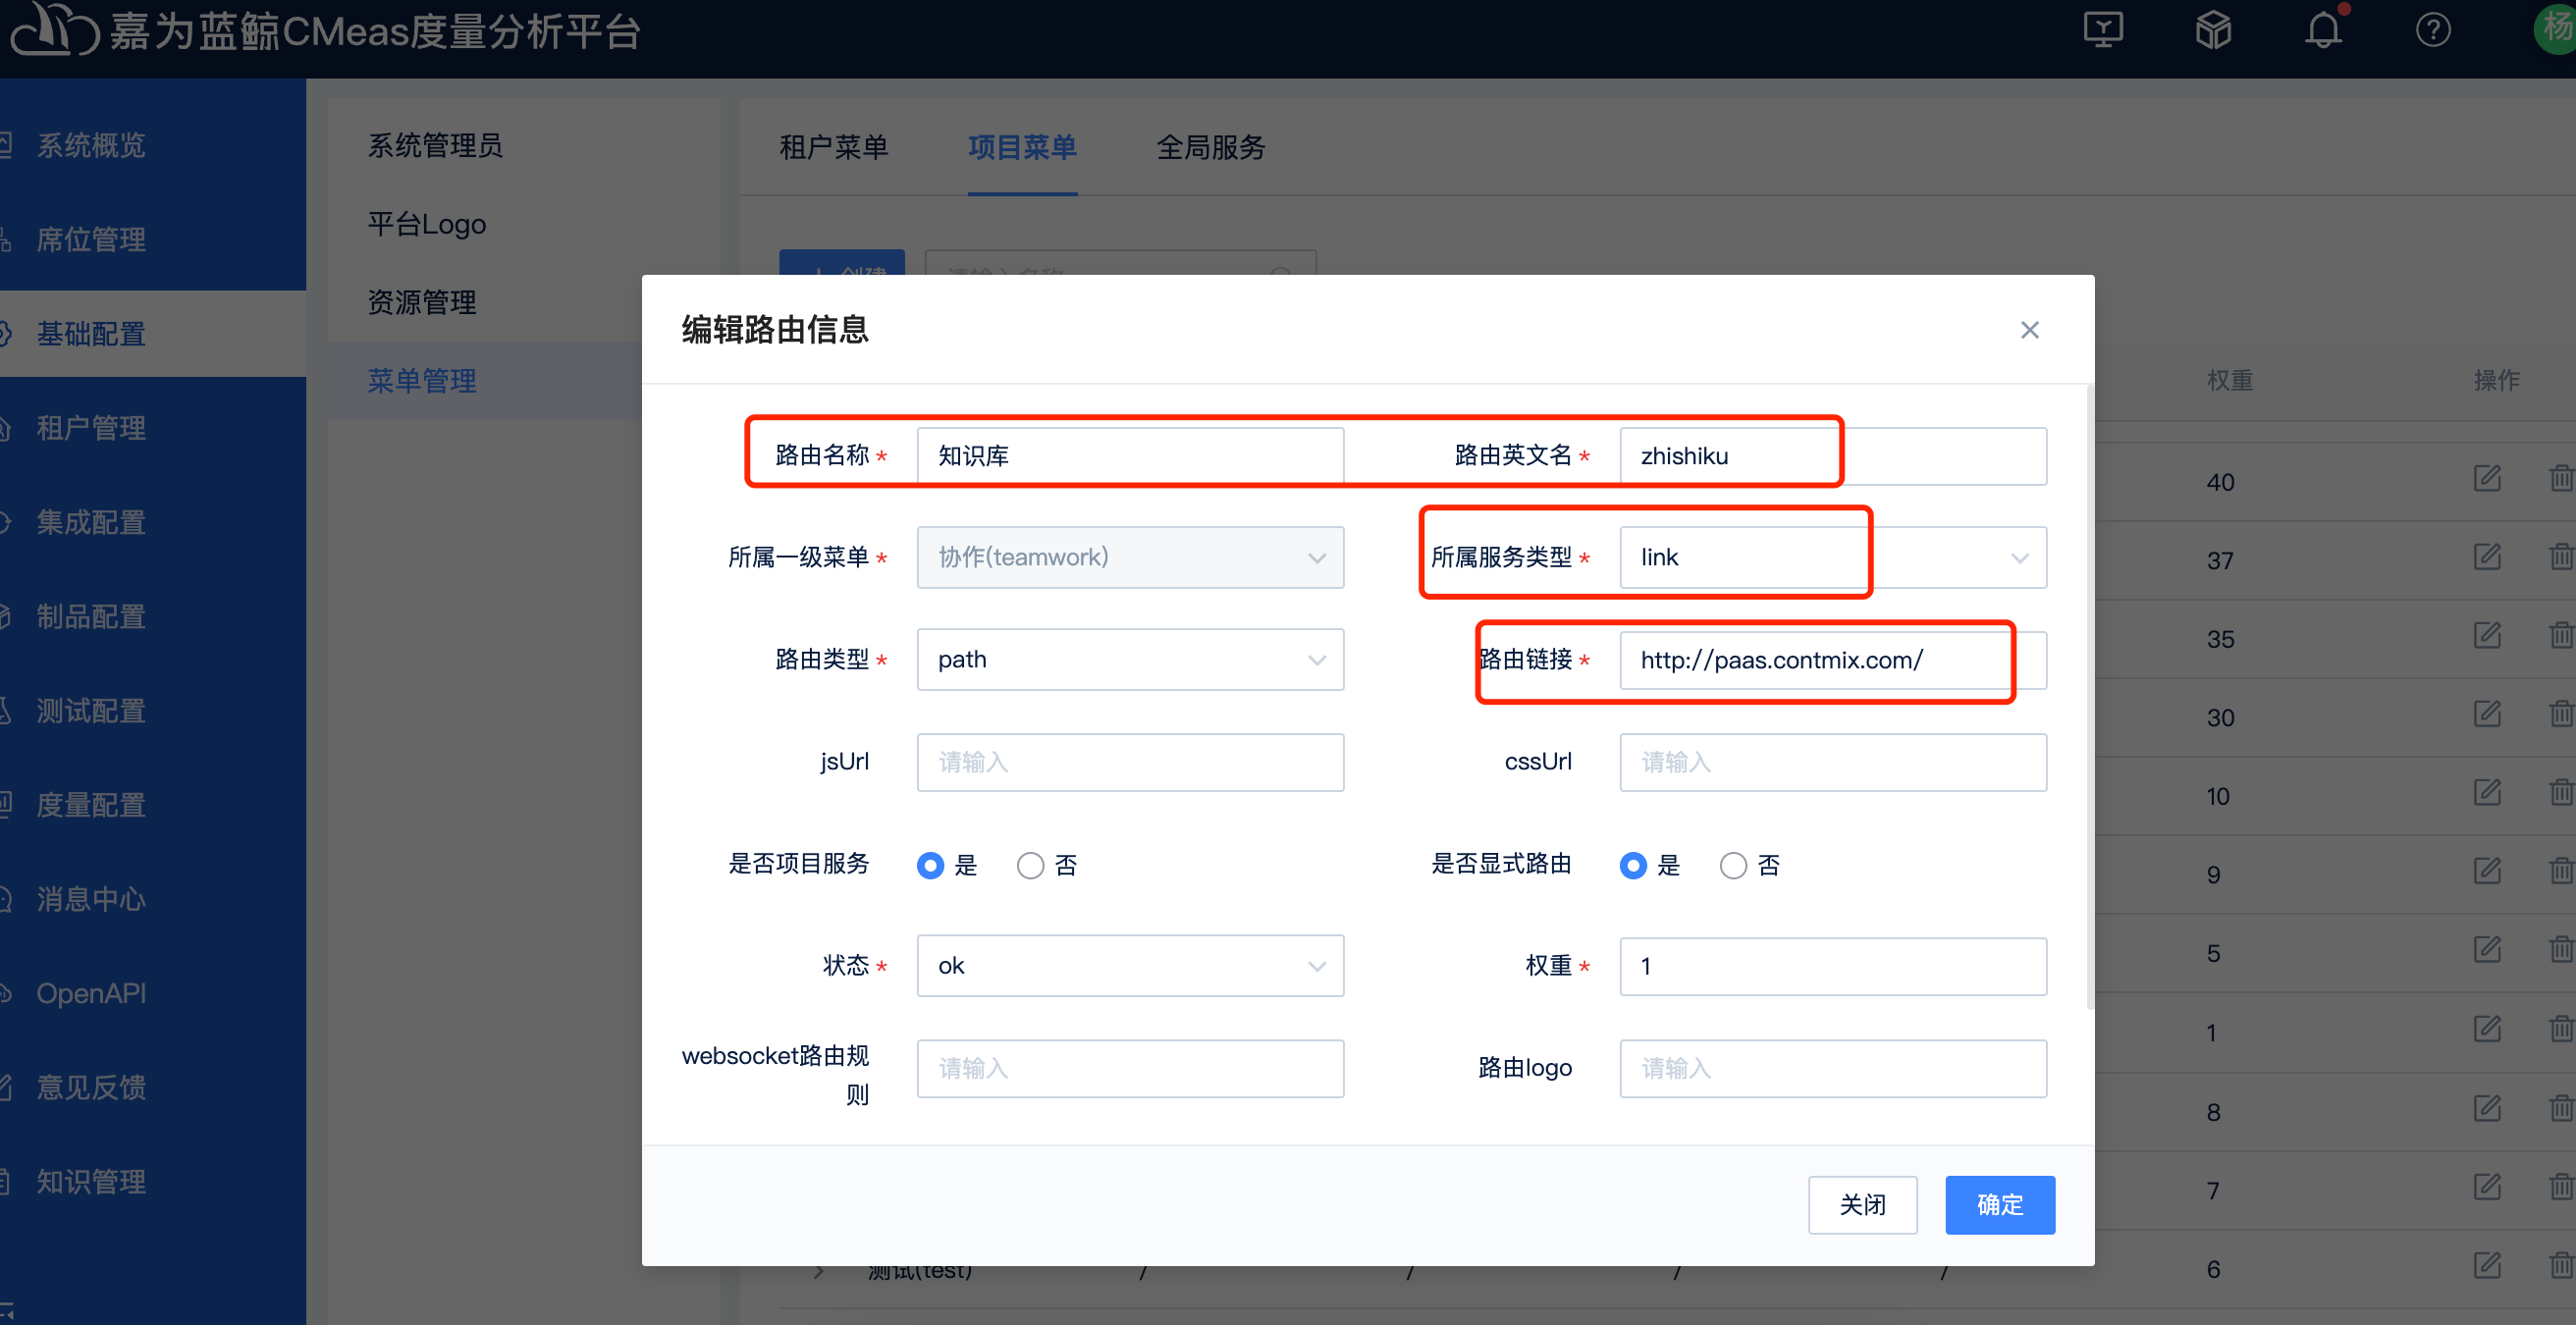This screenshot has height=1325, width=2576.
Task: Switch to the 全局服务 tab
Action: click(1211, 148)
